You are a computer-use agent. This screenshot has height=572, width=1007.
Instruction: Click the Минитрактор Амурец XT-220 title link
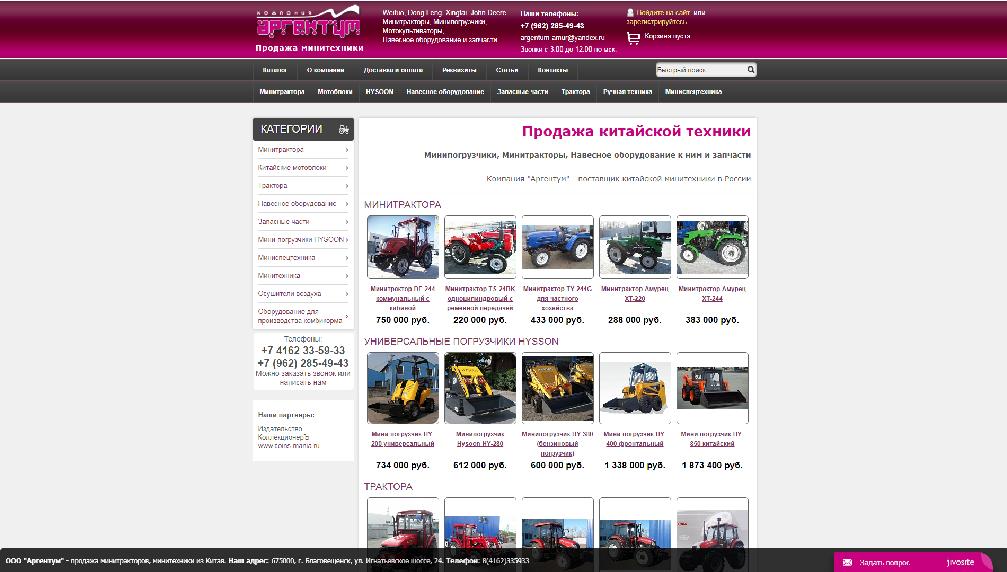pos(635,293)
